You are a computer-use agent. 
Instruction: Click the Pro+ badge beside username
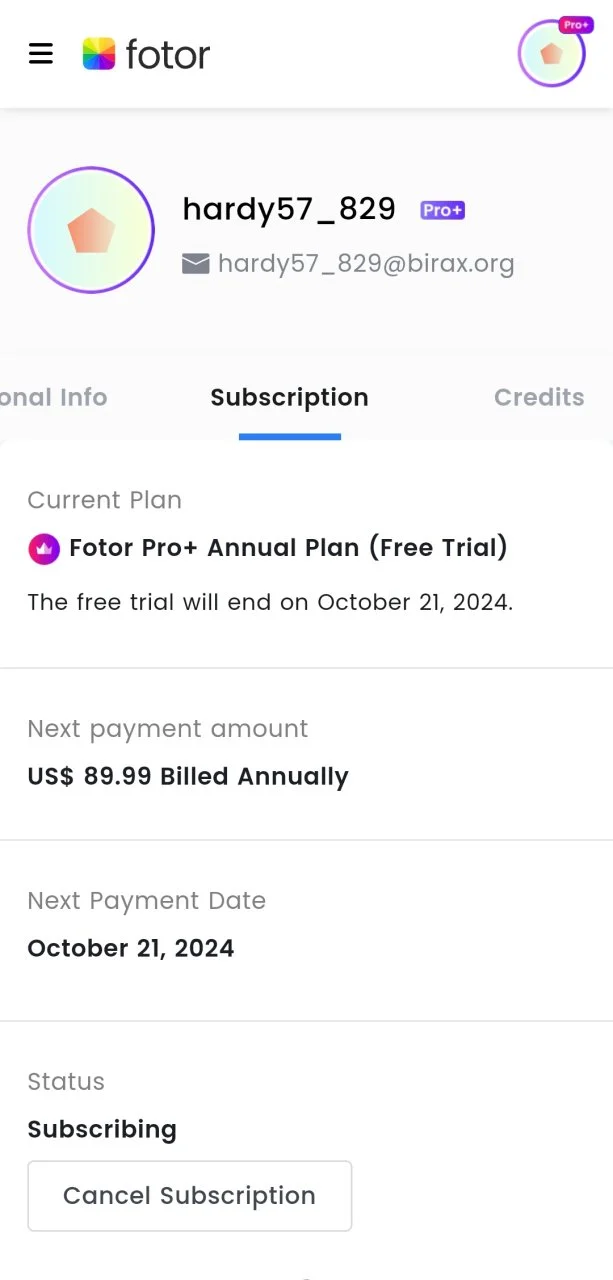tap(442, 210)
